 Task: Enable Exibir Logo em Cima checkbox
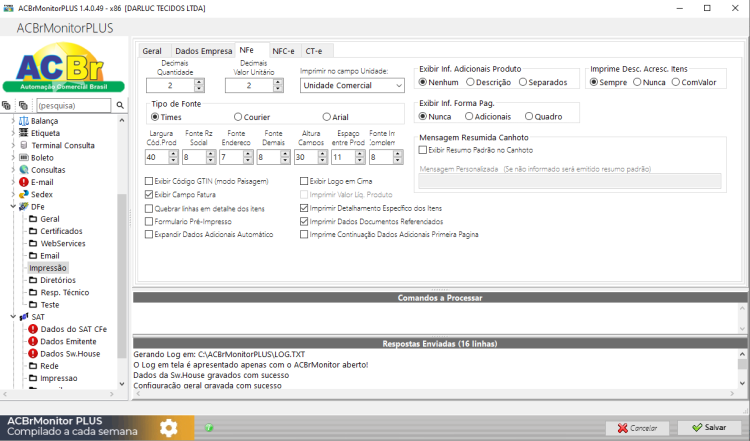pos(304,181)
